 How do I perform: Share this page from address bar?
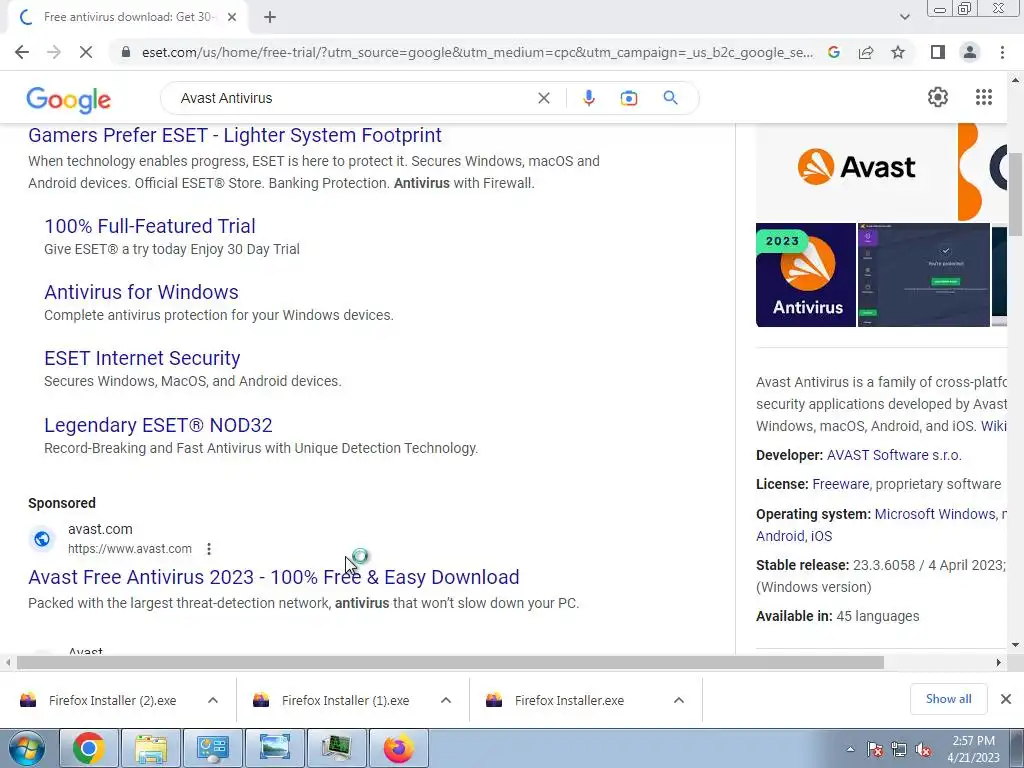pos(866,52)
